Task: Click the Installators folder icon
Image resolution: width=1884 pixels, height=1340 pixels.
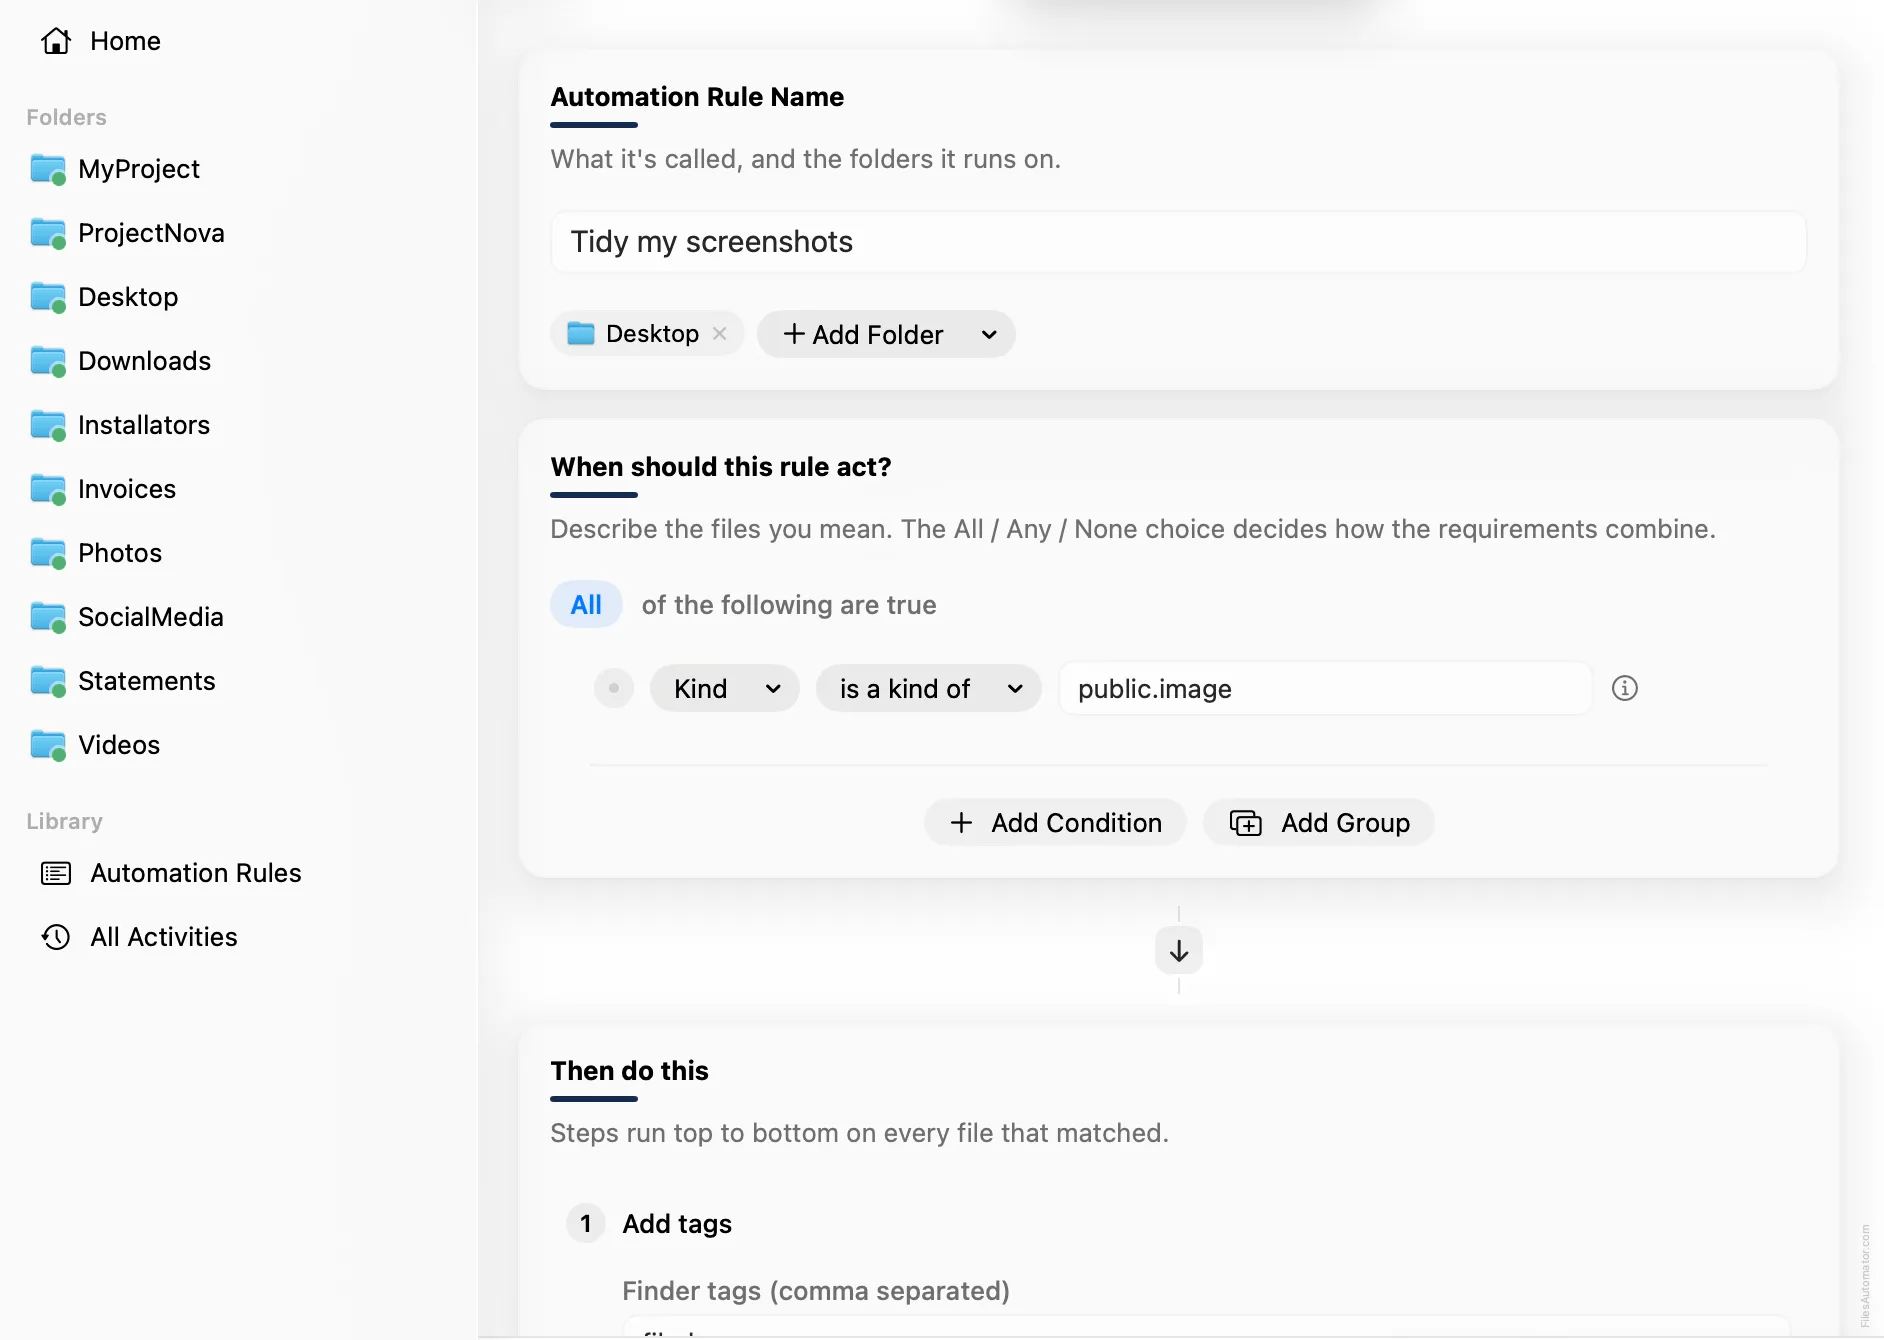Action: [48, 425]
